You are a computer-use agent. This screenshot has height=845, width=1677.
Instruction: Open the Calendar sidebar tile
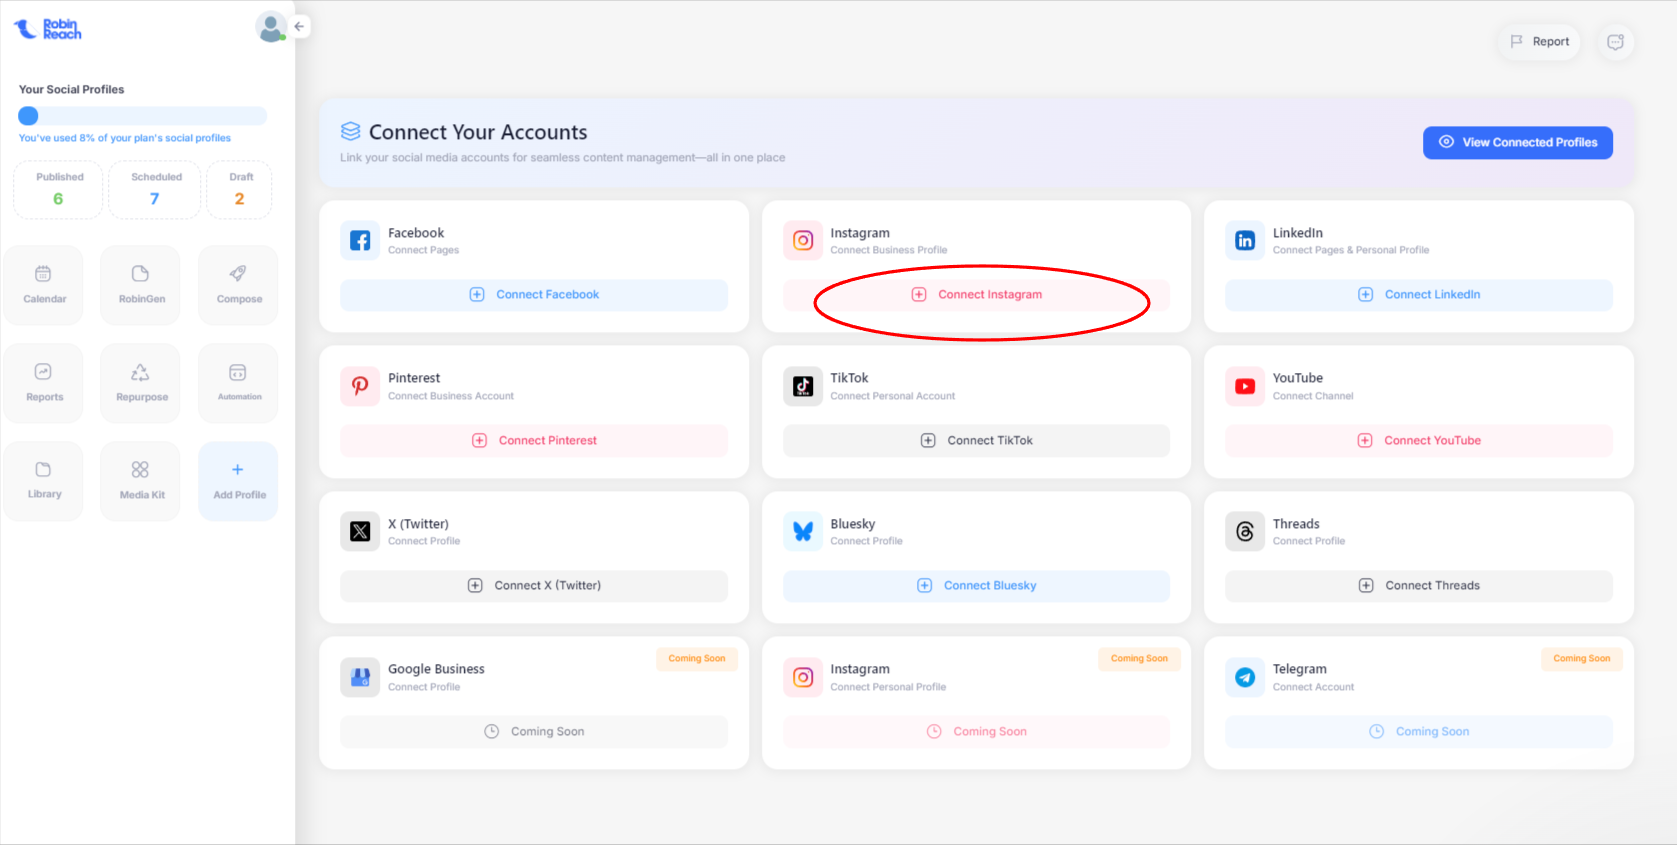point(44,285)
